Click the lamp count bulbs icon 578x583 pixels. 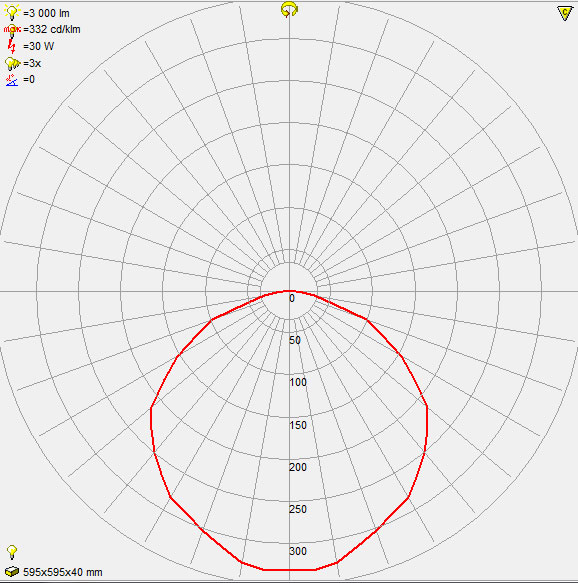pyautogui.click(x=12, y=64)
